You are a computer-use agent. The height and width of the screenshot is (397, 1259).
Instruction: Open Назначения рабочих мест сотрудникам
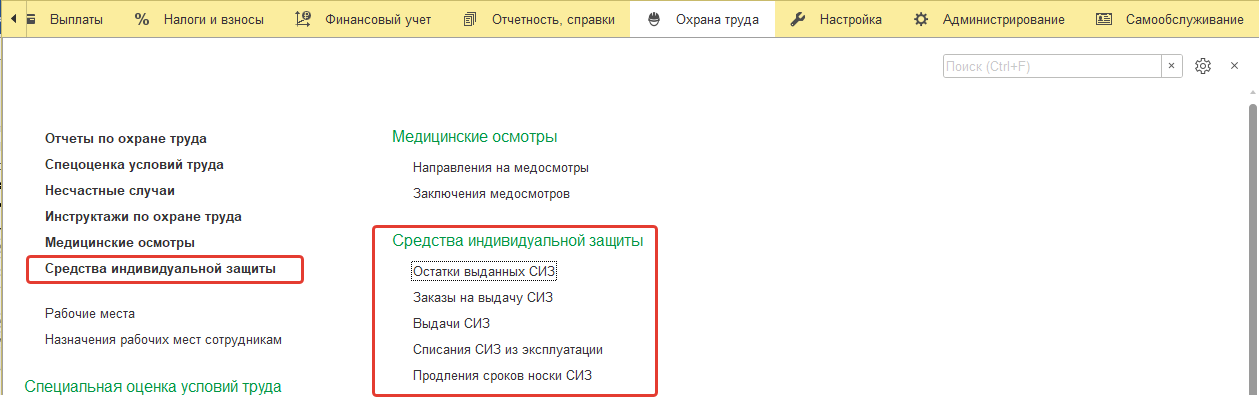(163, 340)
